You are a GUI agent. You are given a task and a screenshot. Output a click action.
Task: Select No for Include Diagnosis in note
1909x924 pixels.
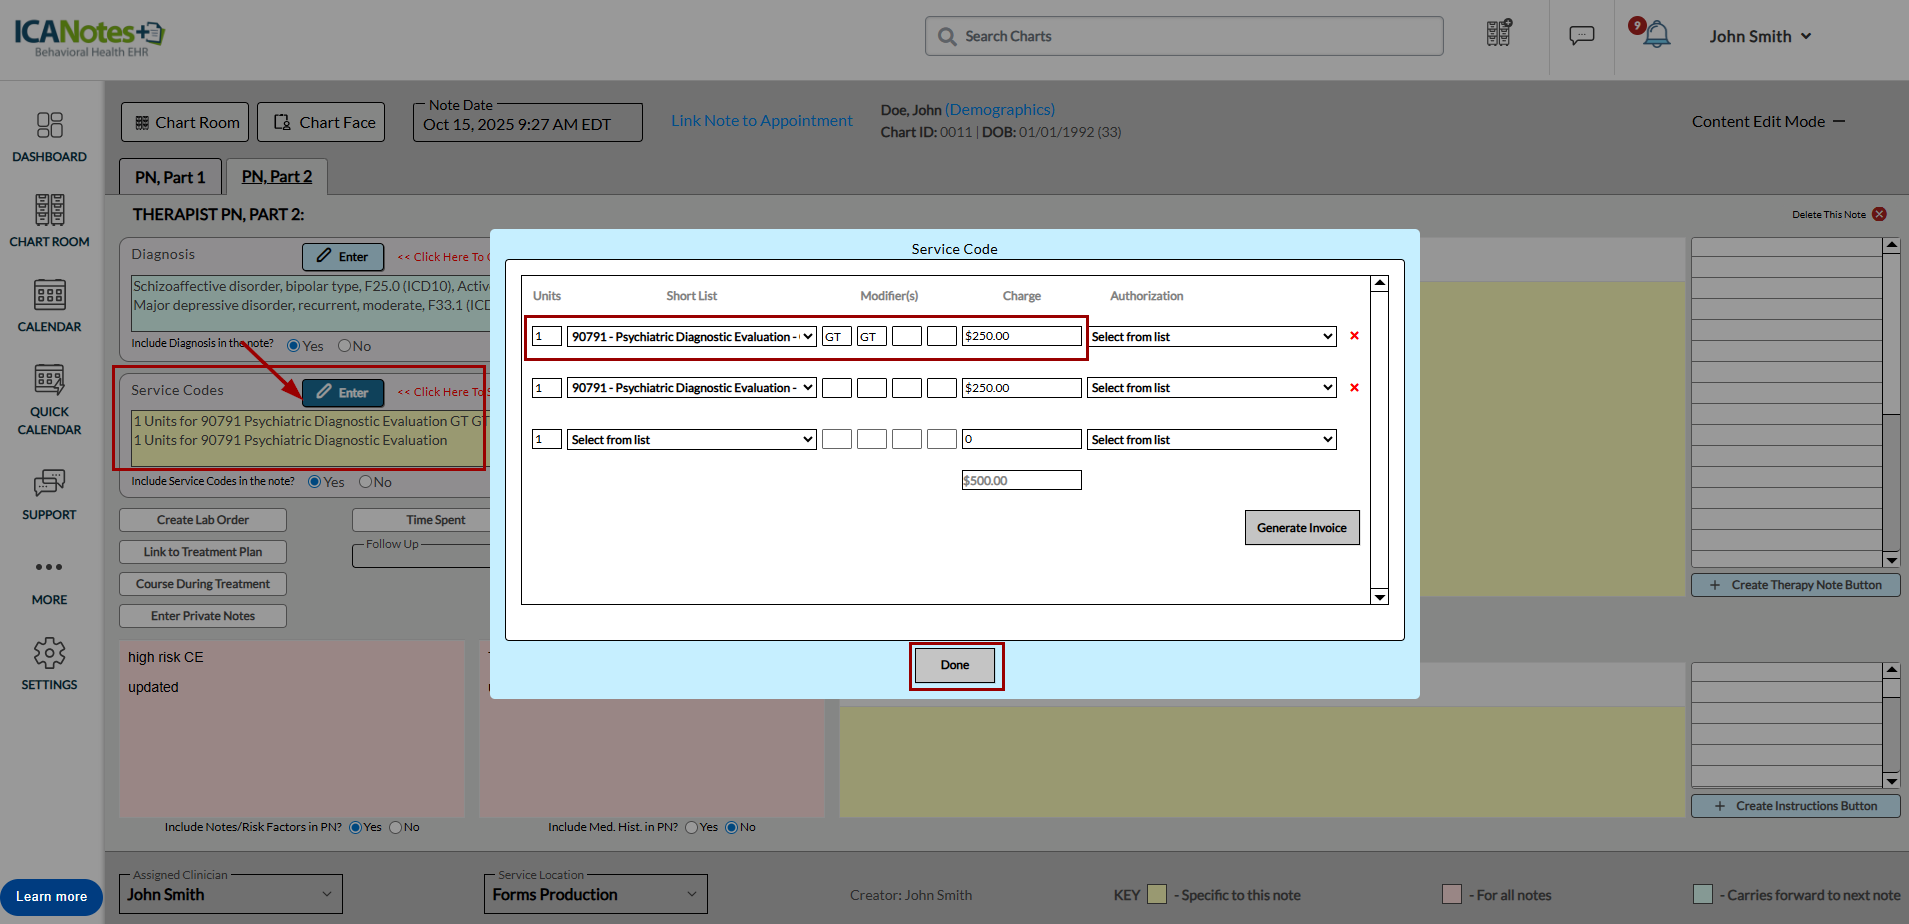tap(344, 346)
